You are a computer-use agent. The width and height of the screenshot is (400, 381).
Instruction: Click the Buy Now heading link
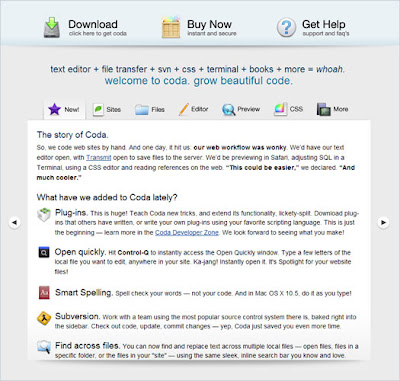click(x=209, y=24)
